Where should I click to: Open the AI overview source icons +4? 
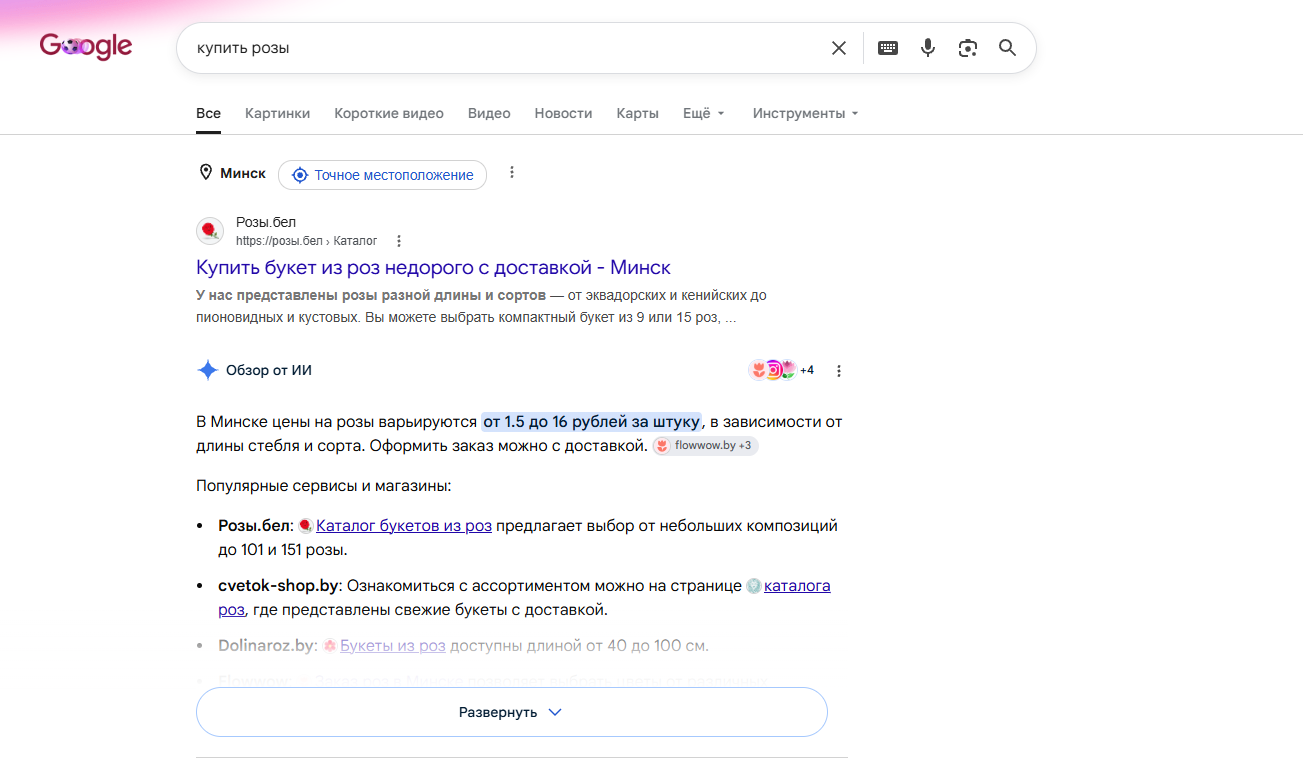click(781, 370)
